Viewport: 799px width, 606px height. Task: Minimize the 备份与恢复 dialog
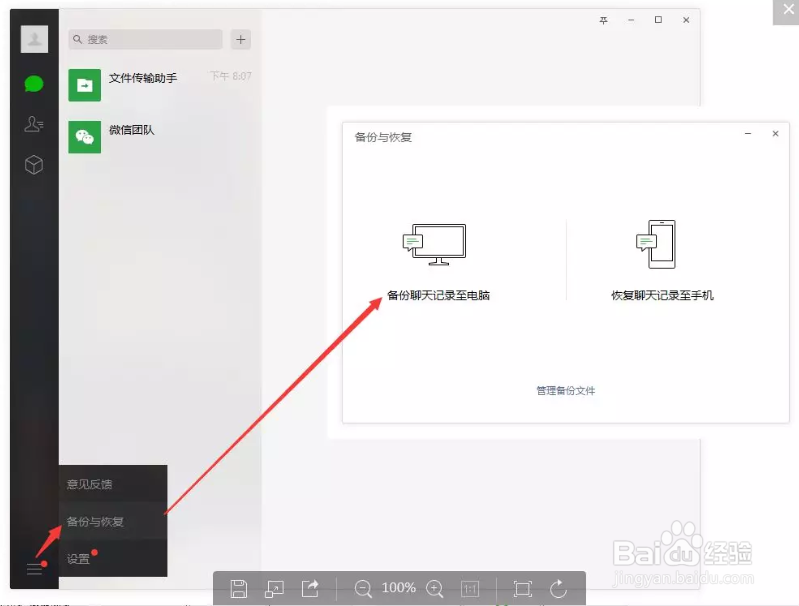[x=748, y=134]
